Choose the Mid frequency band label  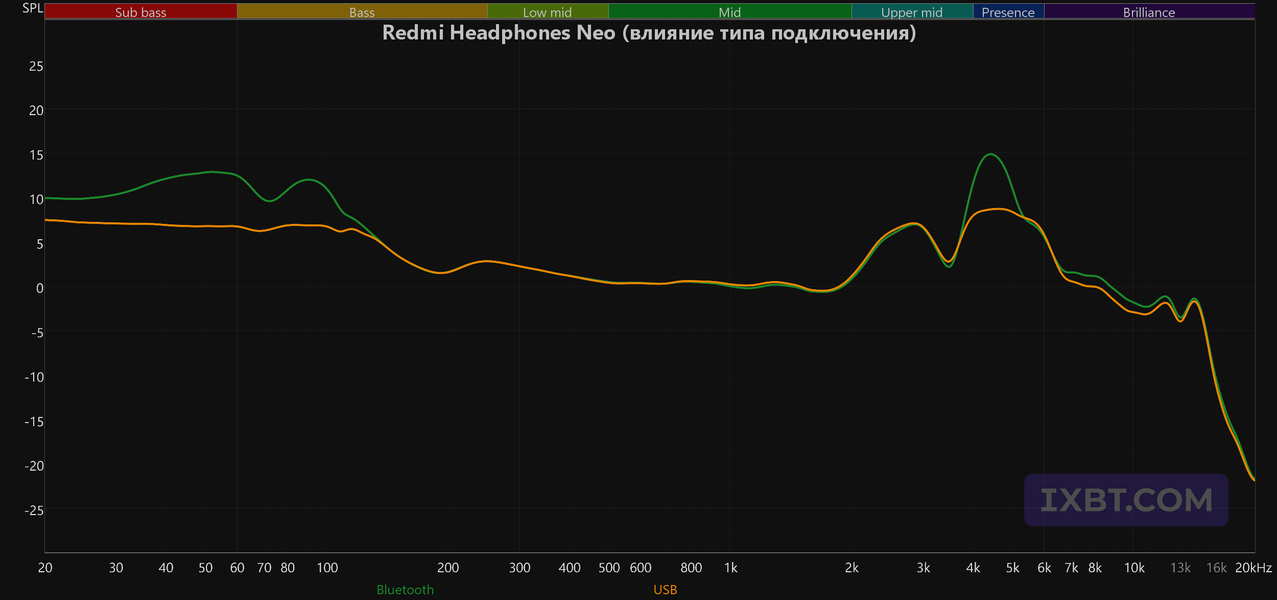[x=730, y=12]
